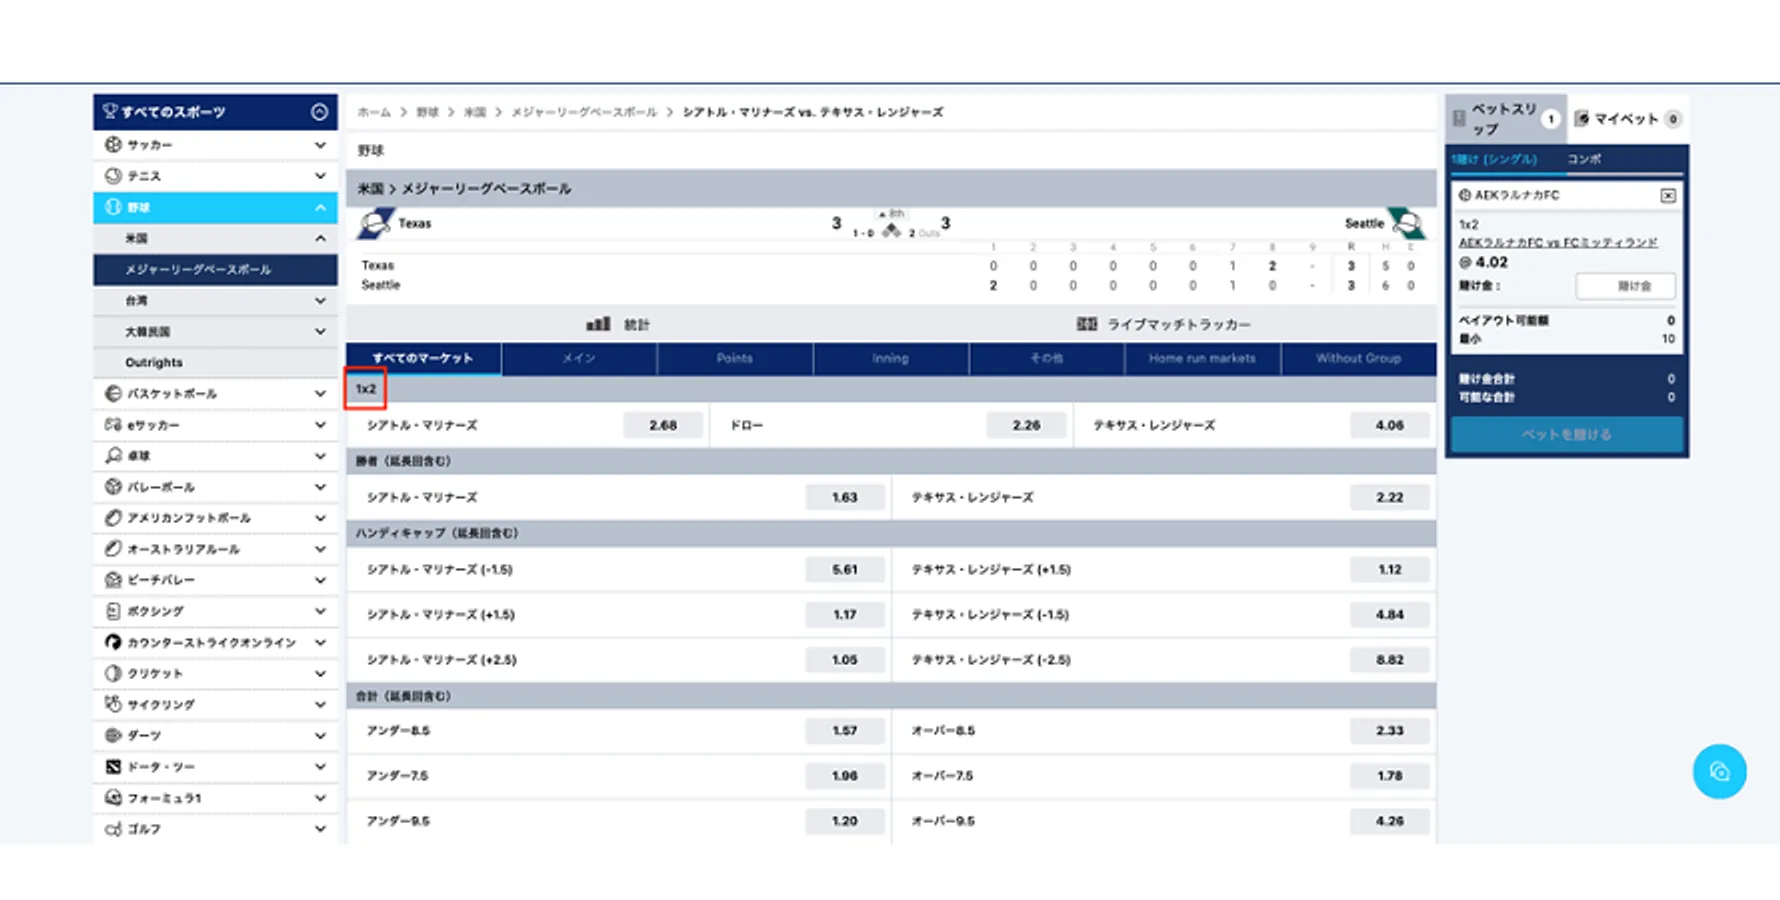Pick Under 8.5 odds 1.57
Screen dimensions: 1780x900
(845, 731)
